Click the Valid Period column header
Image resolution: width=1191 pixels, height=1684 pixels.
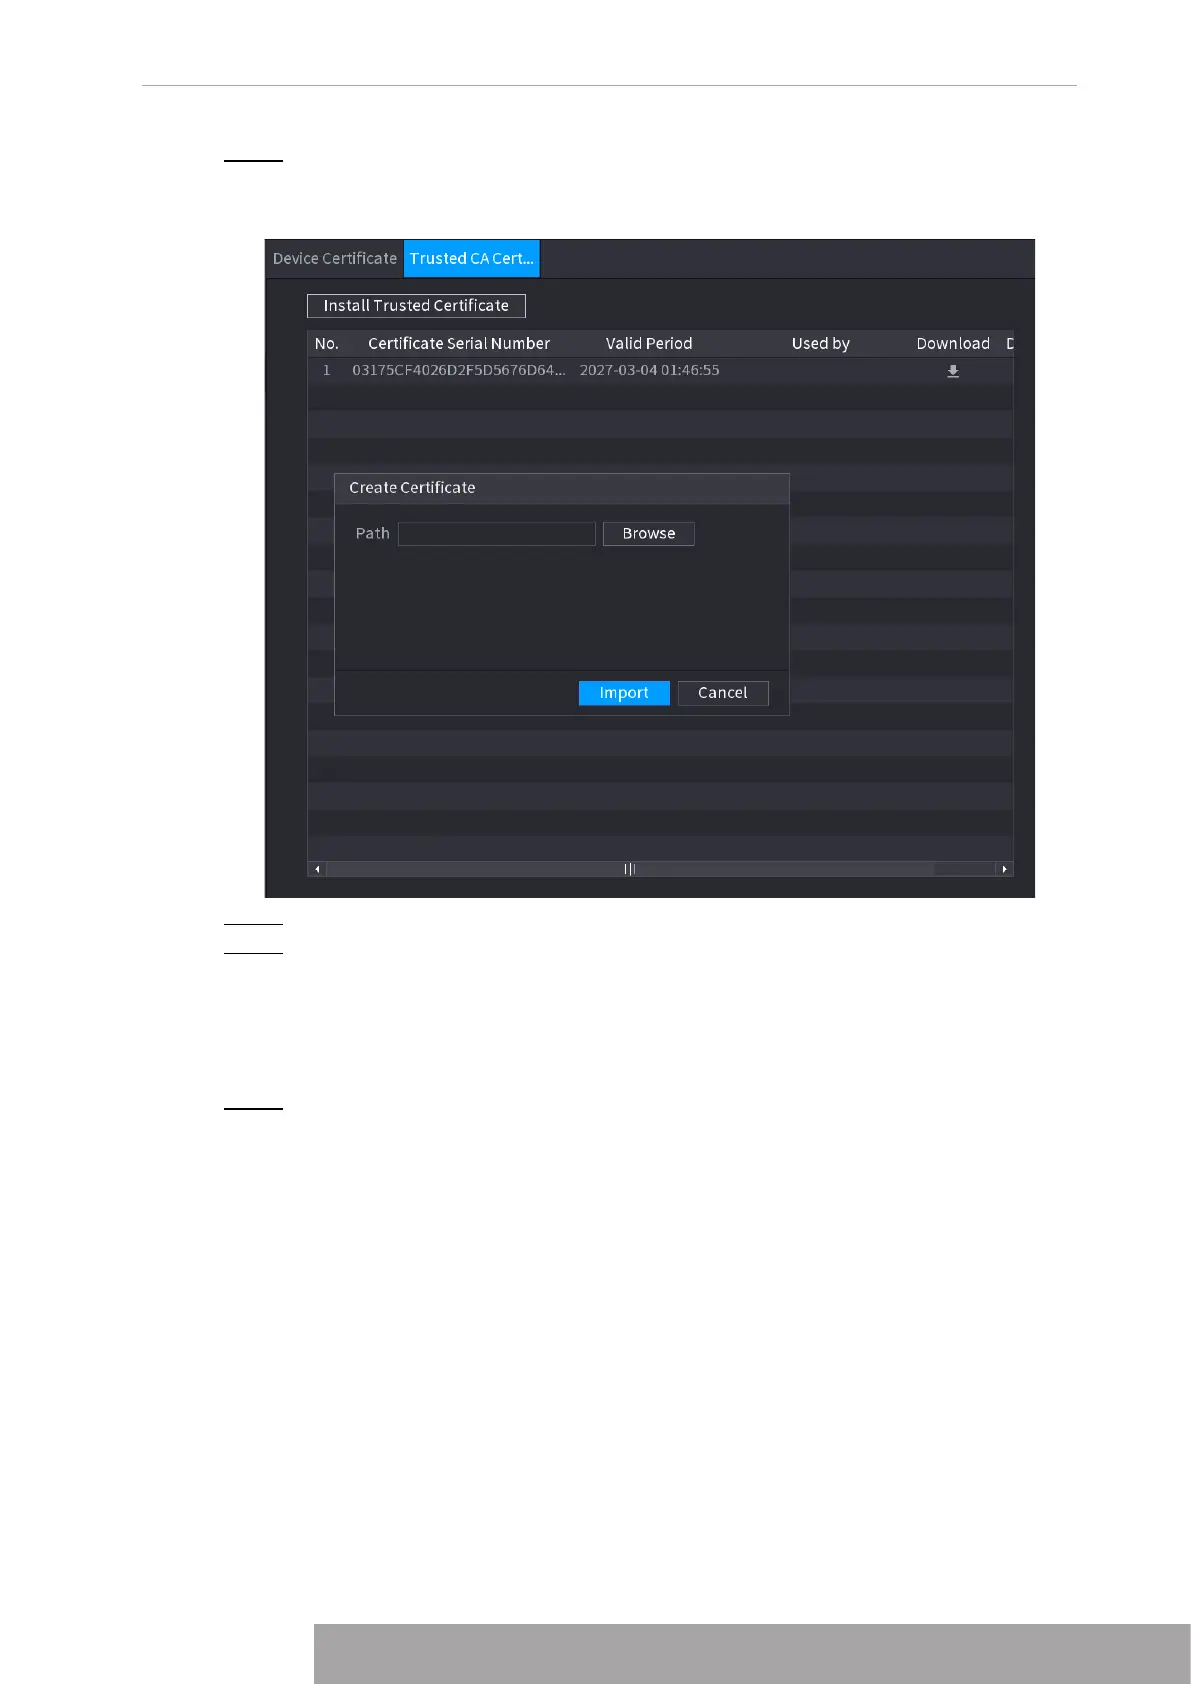click(649, 343)
